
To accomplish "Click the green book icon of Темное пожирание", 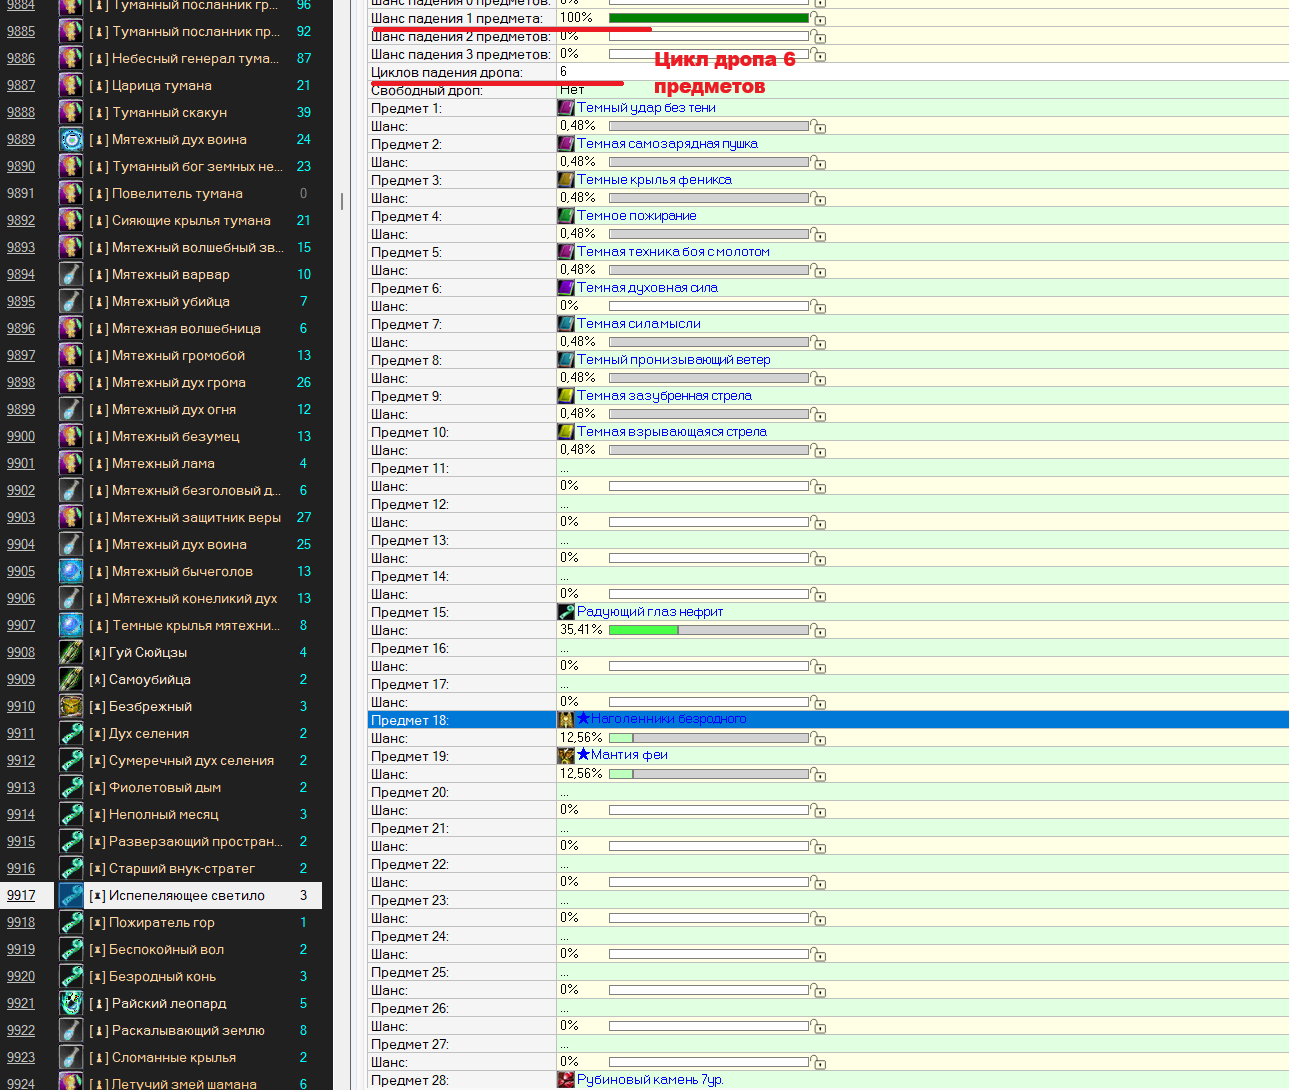I will point(566,216).
